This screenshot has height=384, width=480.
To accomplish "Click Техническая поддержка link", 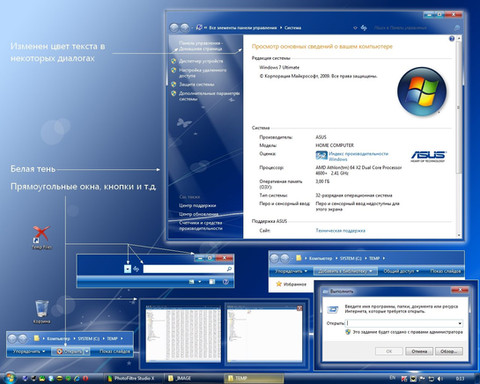I will coord(340,230).
